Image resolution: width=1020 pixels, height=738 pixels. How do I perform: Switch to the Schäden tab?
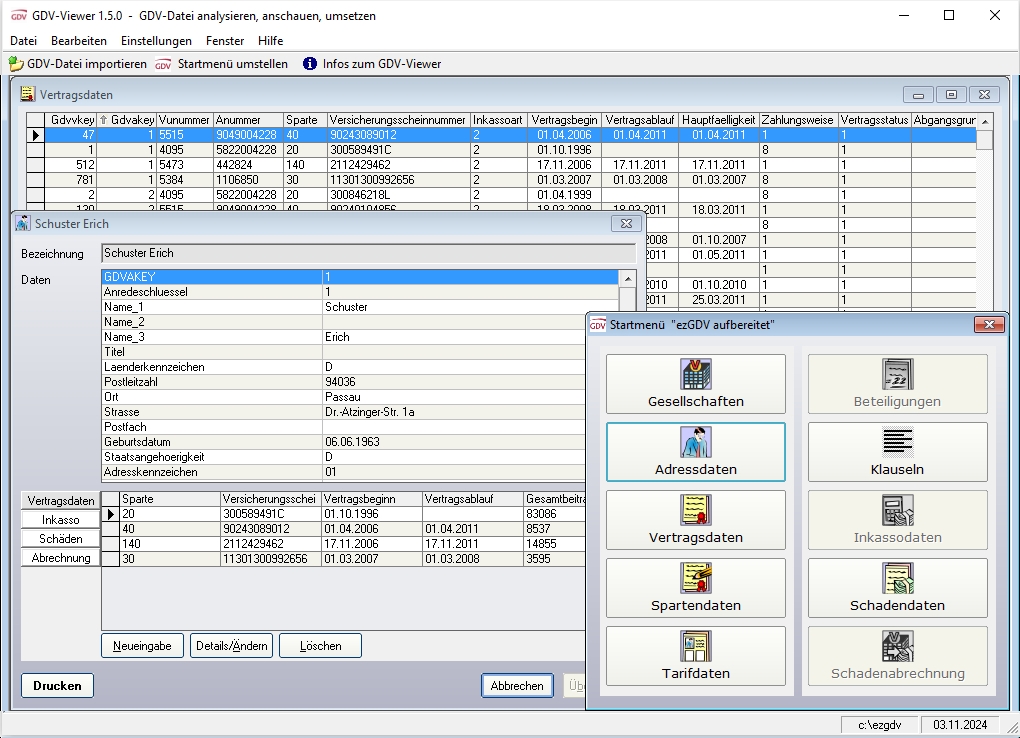click(x=61, y=539)
